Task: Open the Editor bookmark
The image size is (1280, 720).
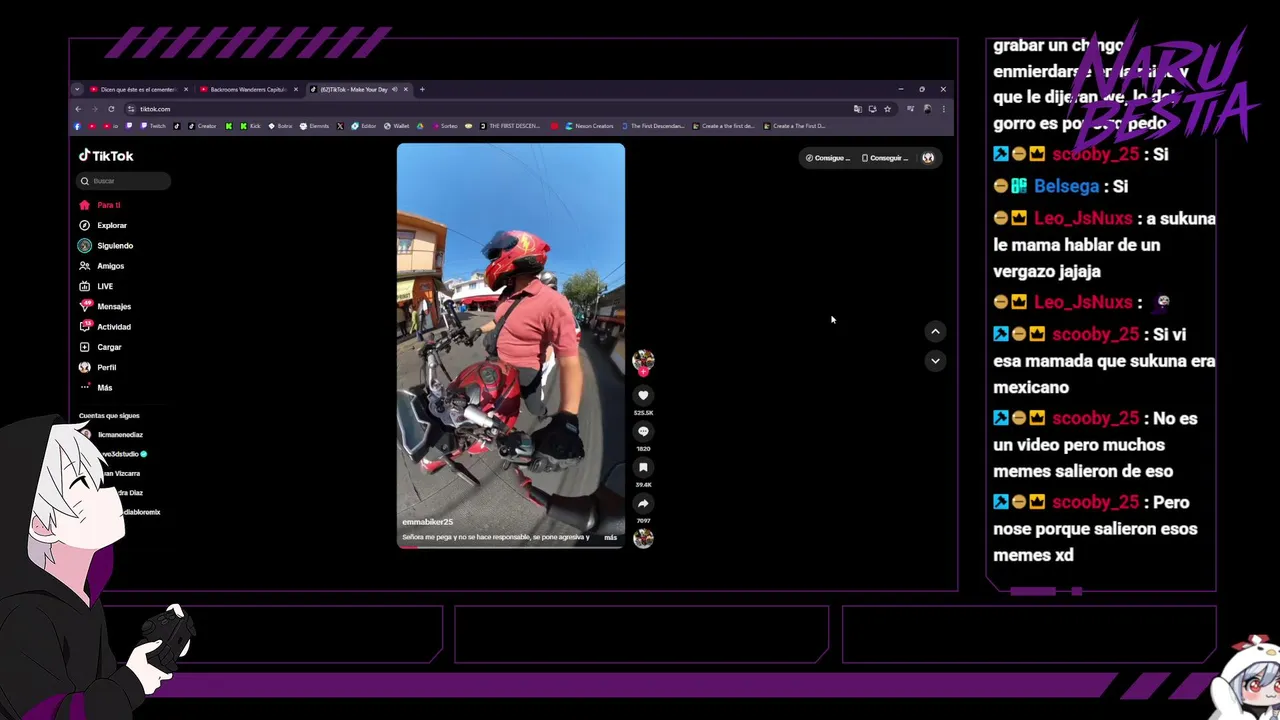Action: click(x=363, y=126)
